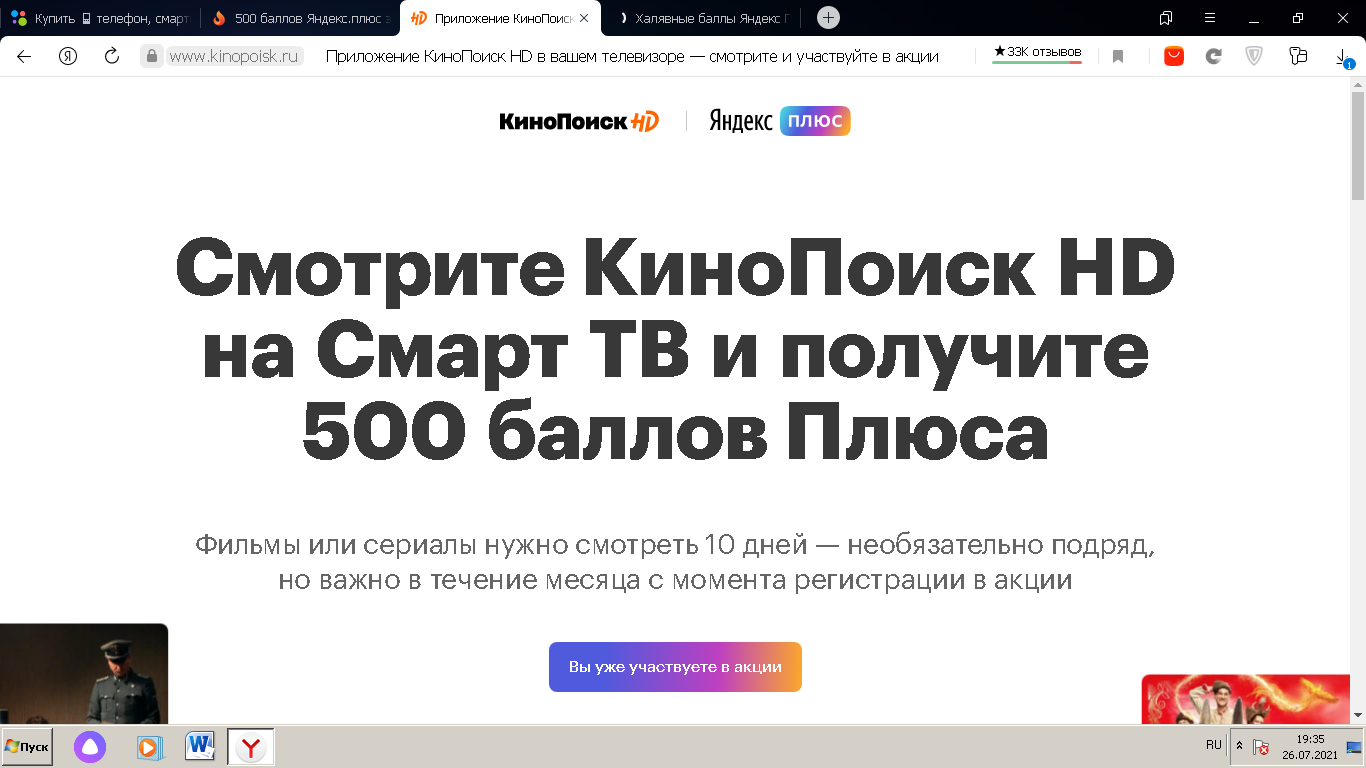The height and width of the screenshot is (768, 1366).
Task: Open the red movie poster thumbnail
Action: [1245, 699]
